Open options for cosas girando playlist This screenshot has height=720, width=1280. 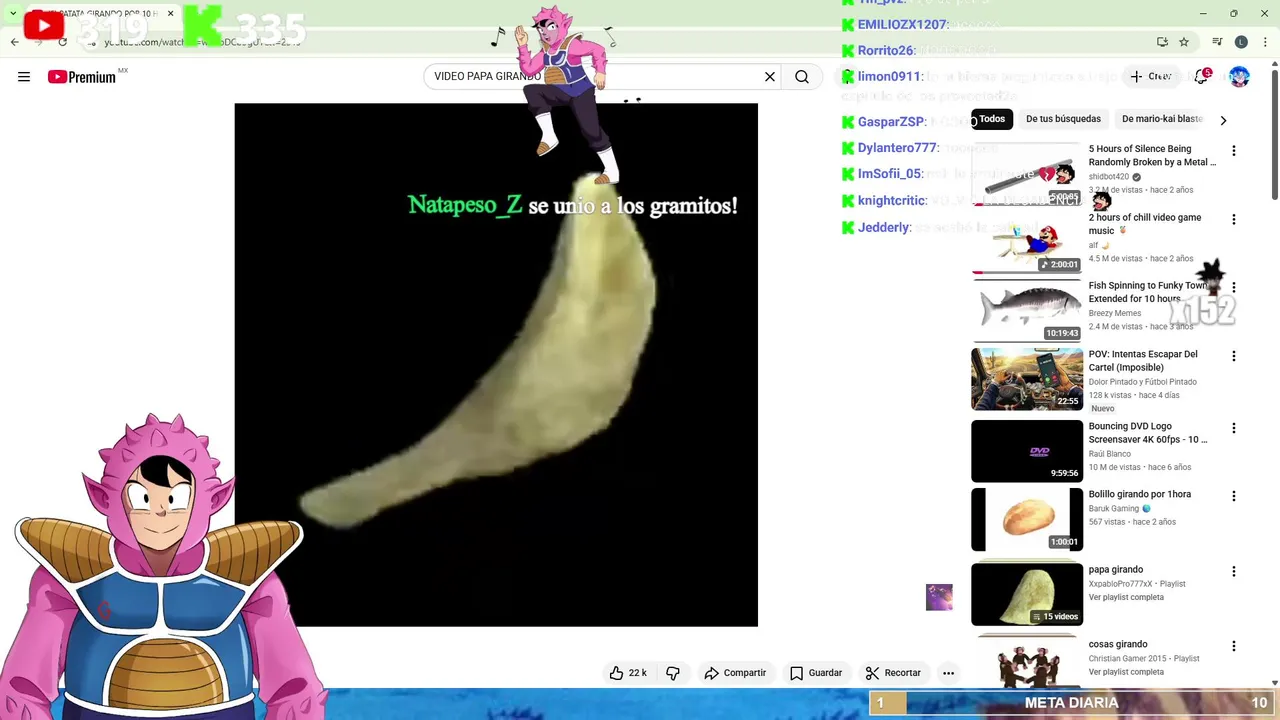[1234, 647]
